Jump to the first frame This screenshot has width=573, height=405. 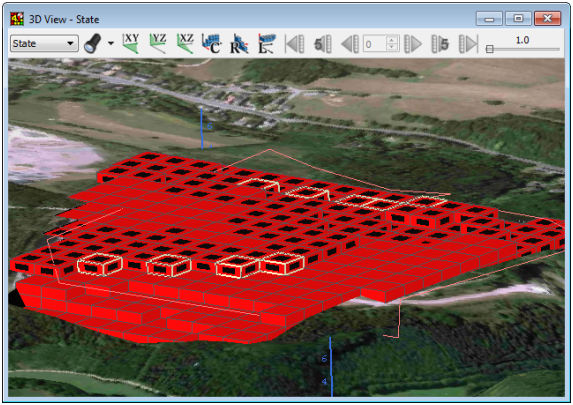(295, 44)
